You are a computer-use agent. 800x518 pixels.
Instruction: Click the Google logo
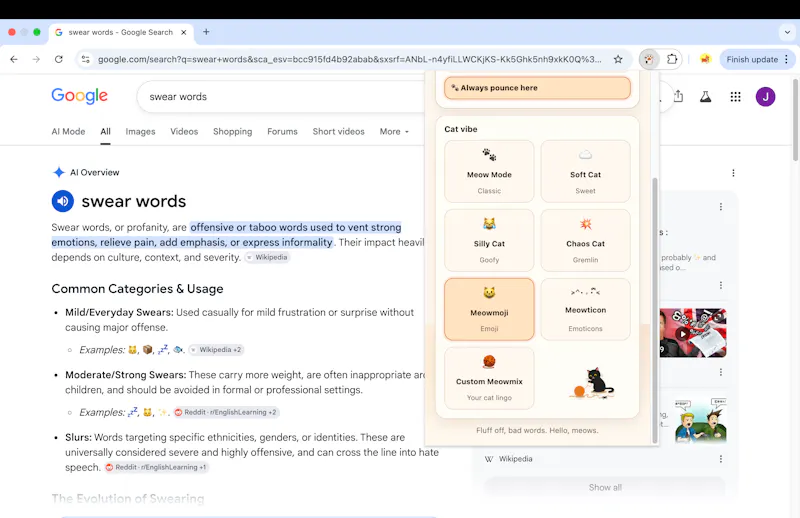click(x=80, y=96)
